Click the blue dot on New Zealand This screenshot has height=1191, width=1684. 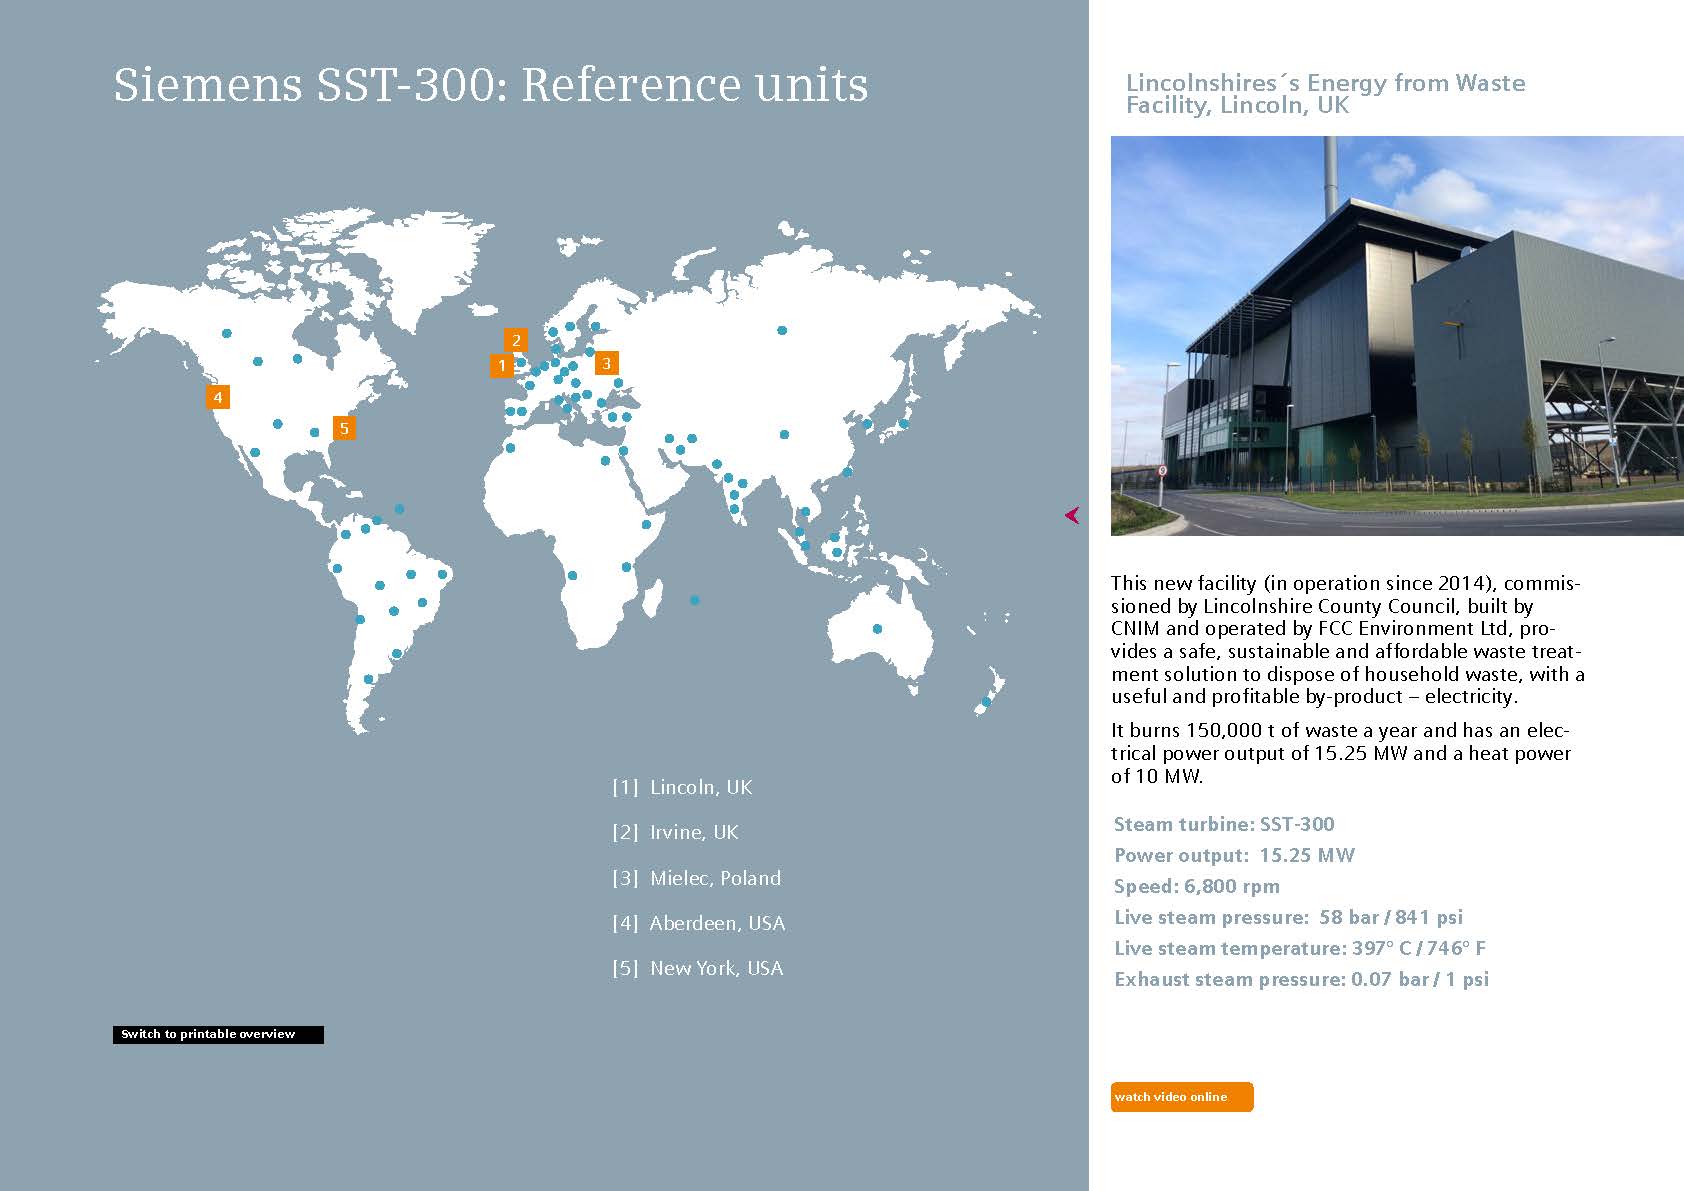coord(985,703)
